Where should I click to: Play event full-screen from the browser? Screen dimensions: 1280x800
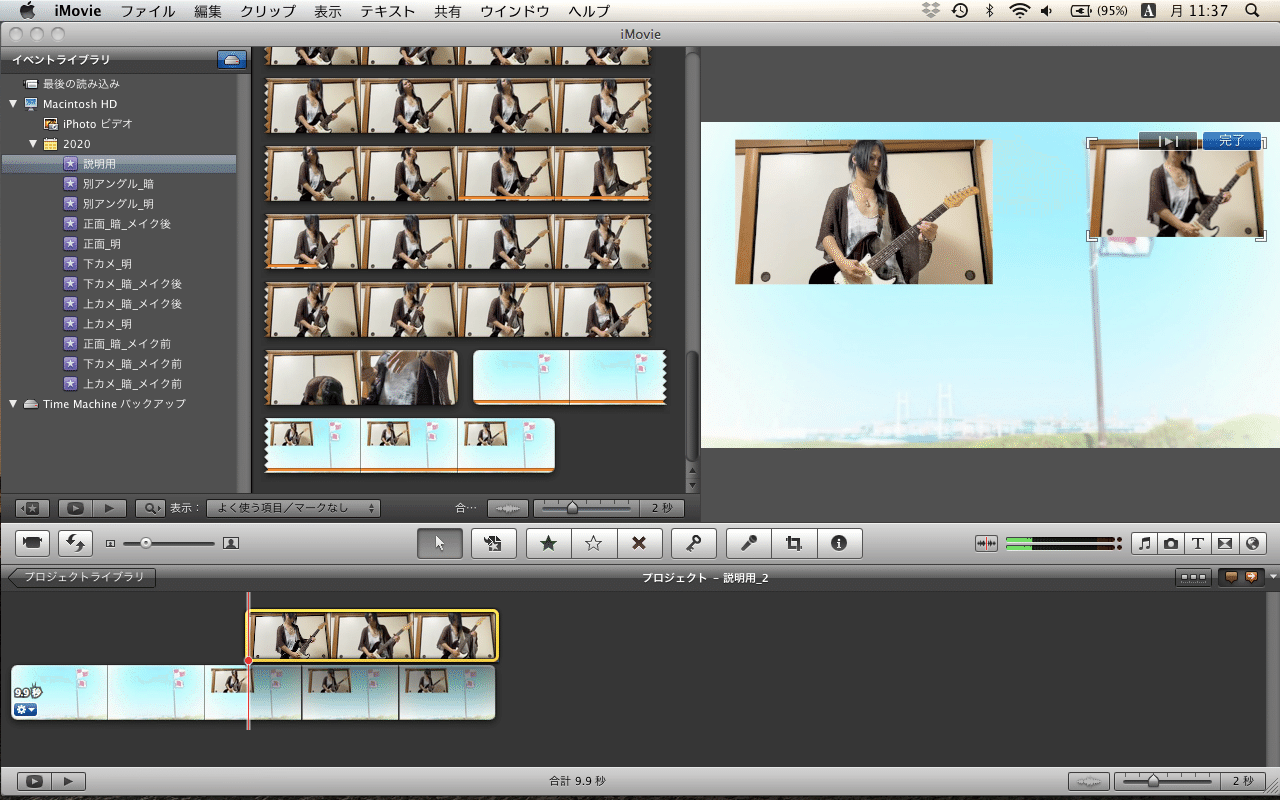[x=75, y=508]
